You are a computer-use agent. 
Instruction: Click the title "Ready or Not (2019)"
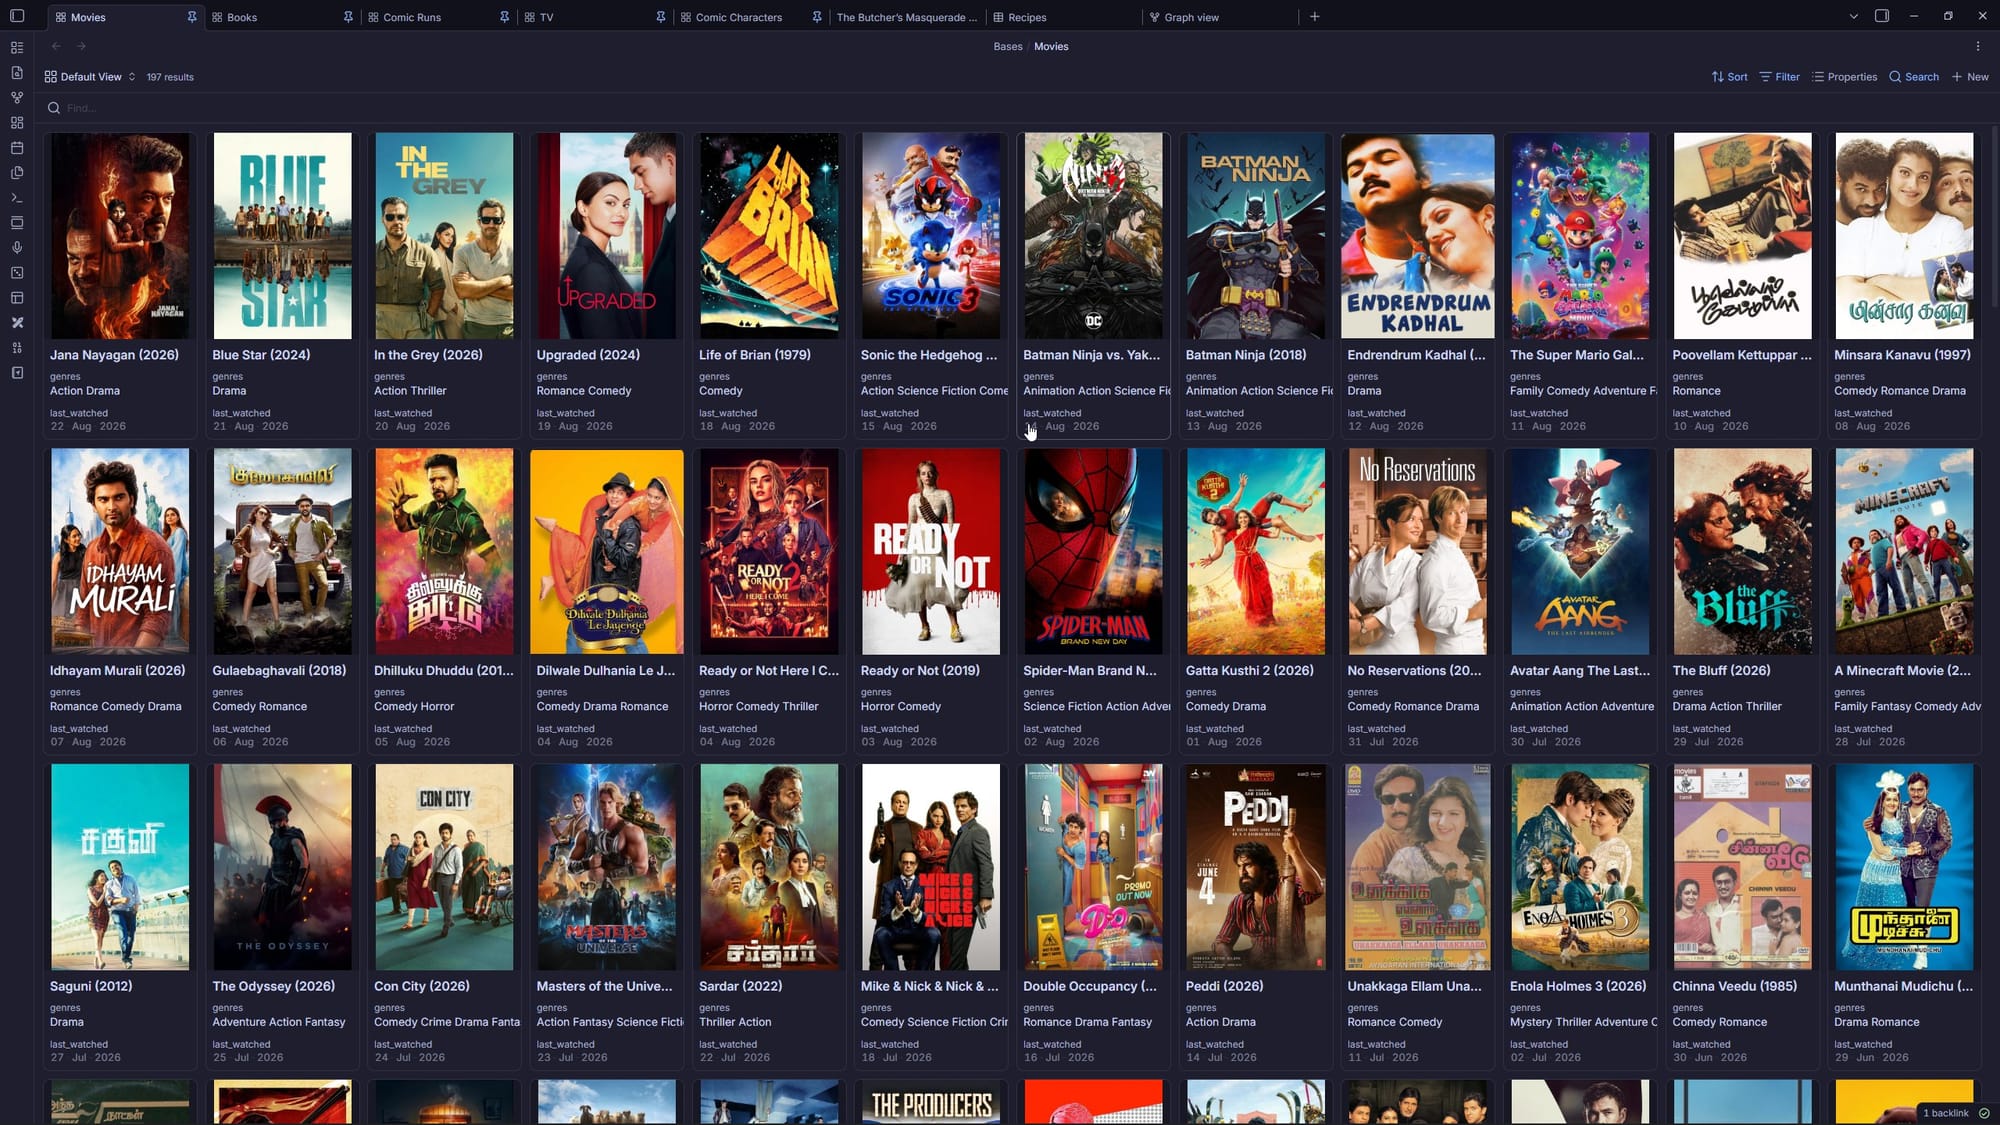pyautogui.click(x=920, y=671)
